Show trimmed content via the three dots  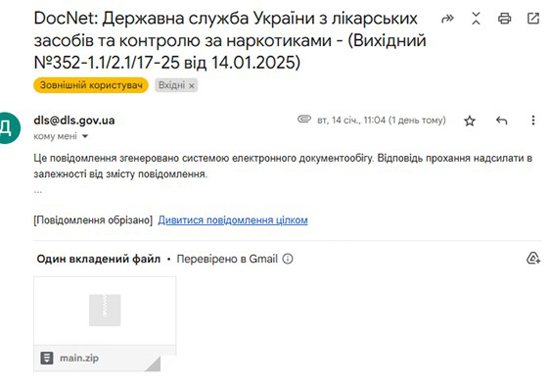(38, 192)
